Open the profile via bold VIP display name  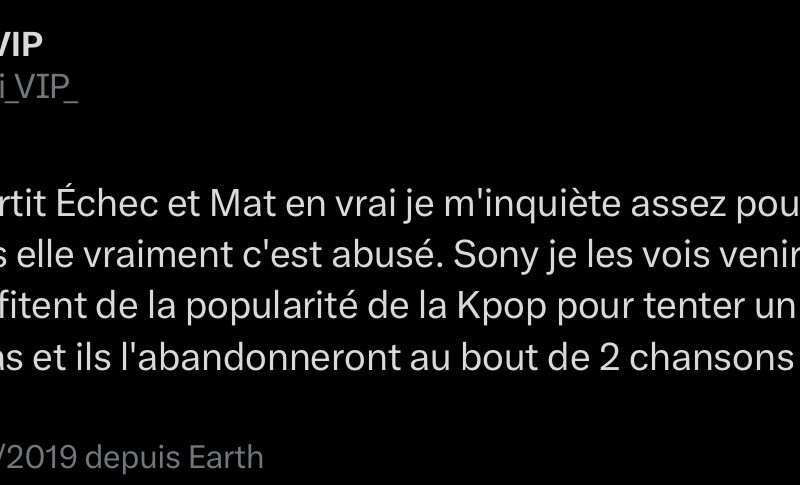point(20,44)
